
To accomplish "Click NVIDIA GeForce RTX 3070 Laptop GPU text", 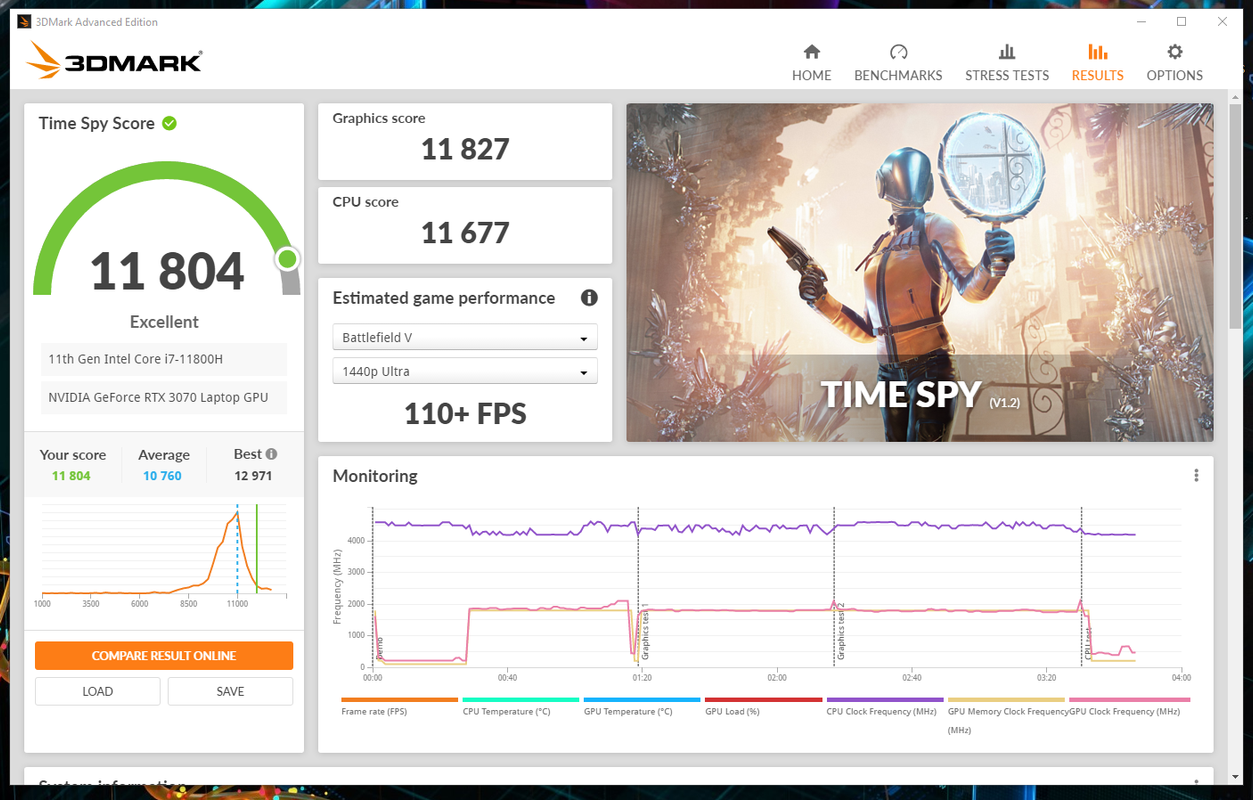I will pos(158,397).
